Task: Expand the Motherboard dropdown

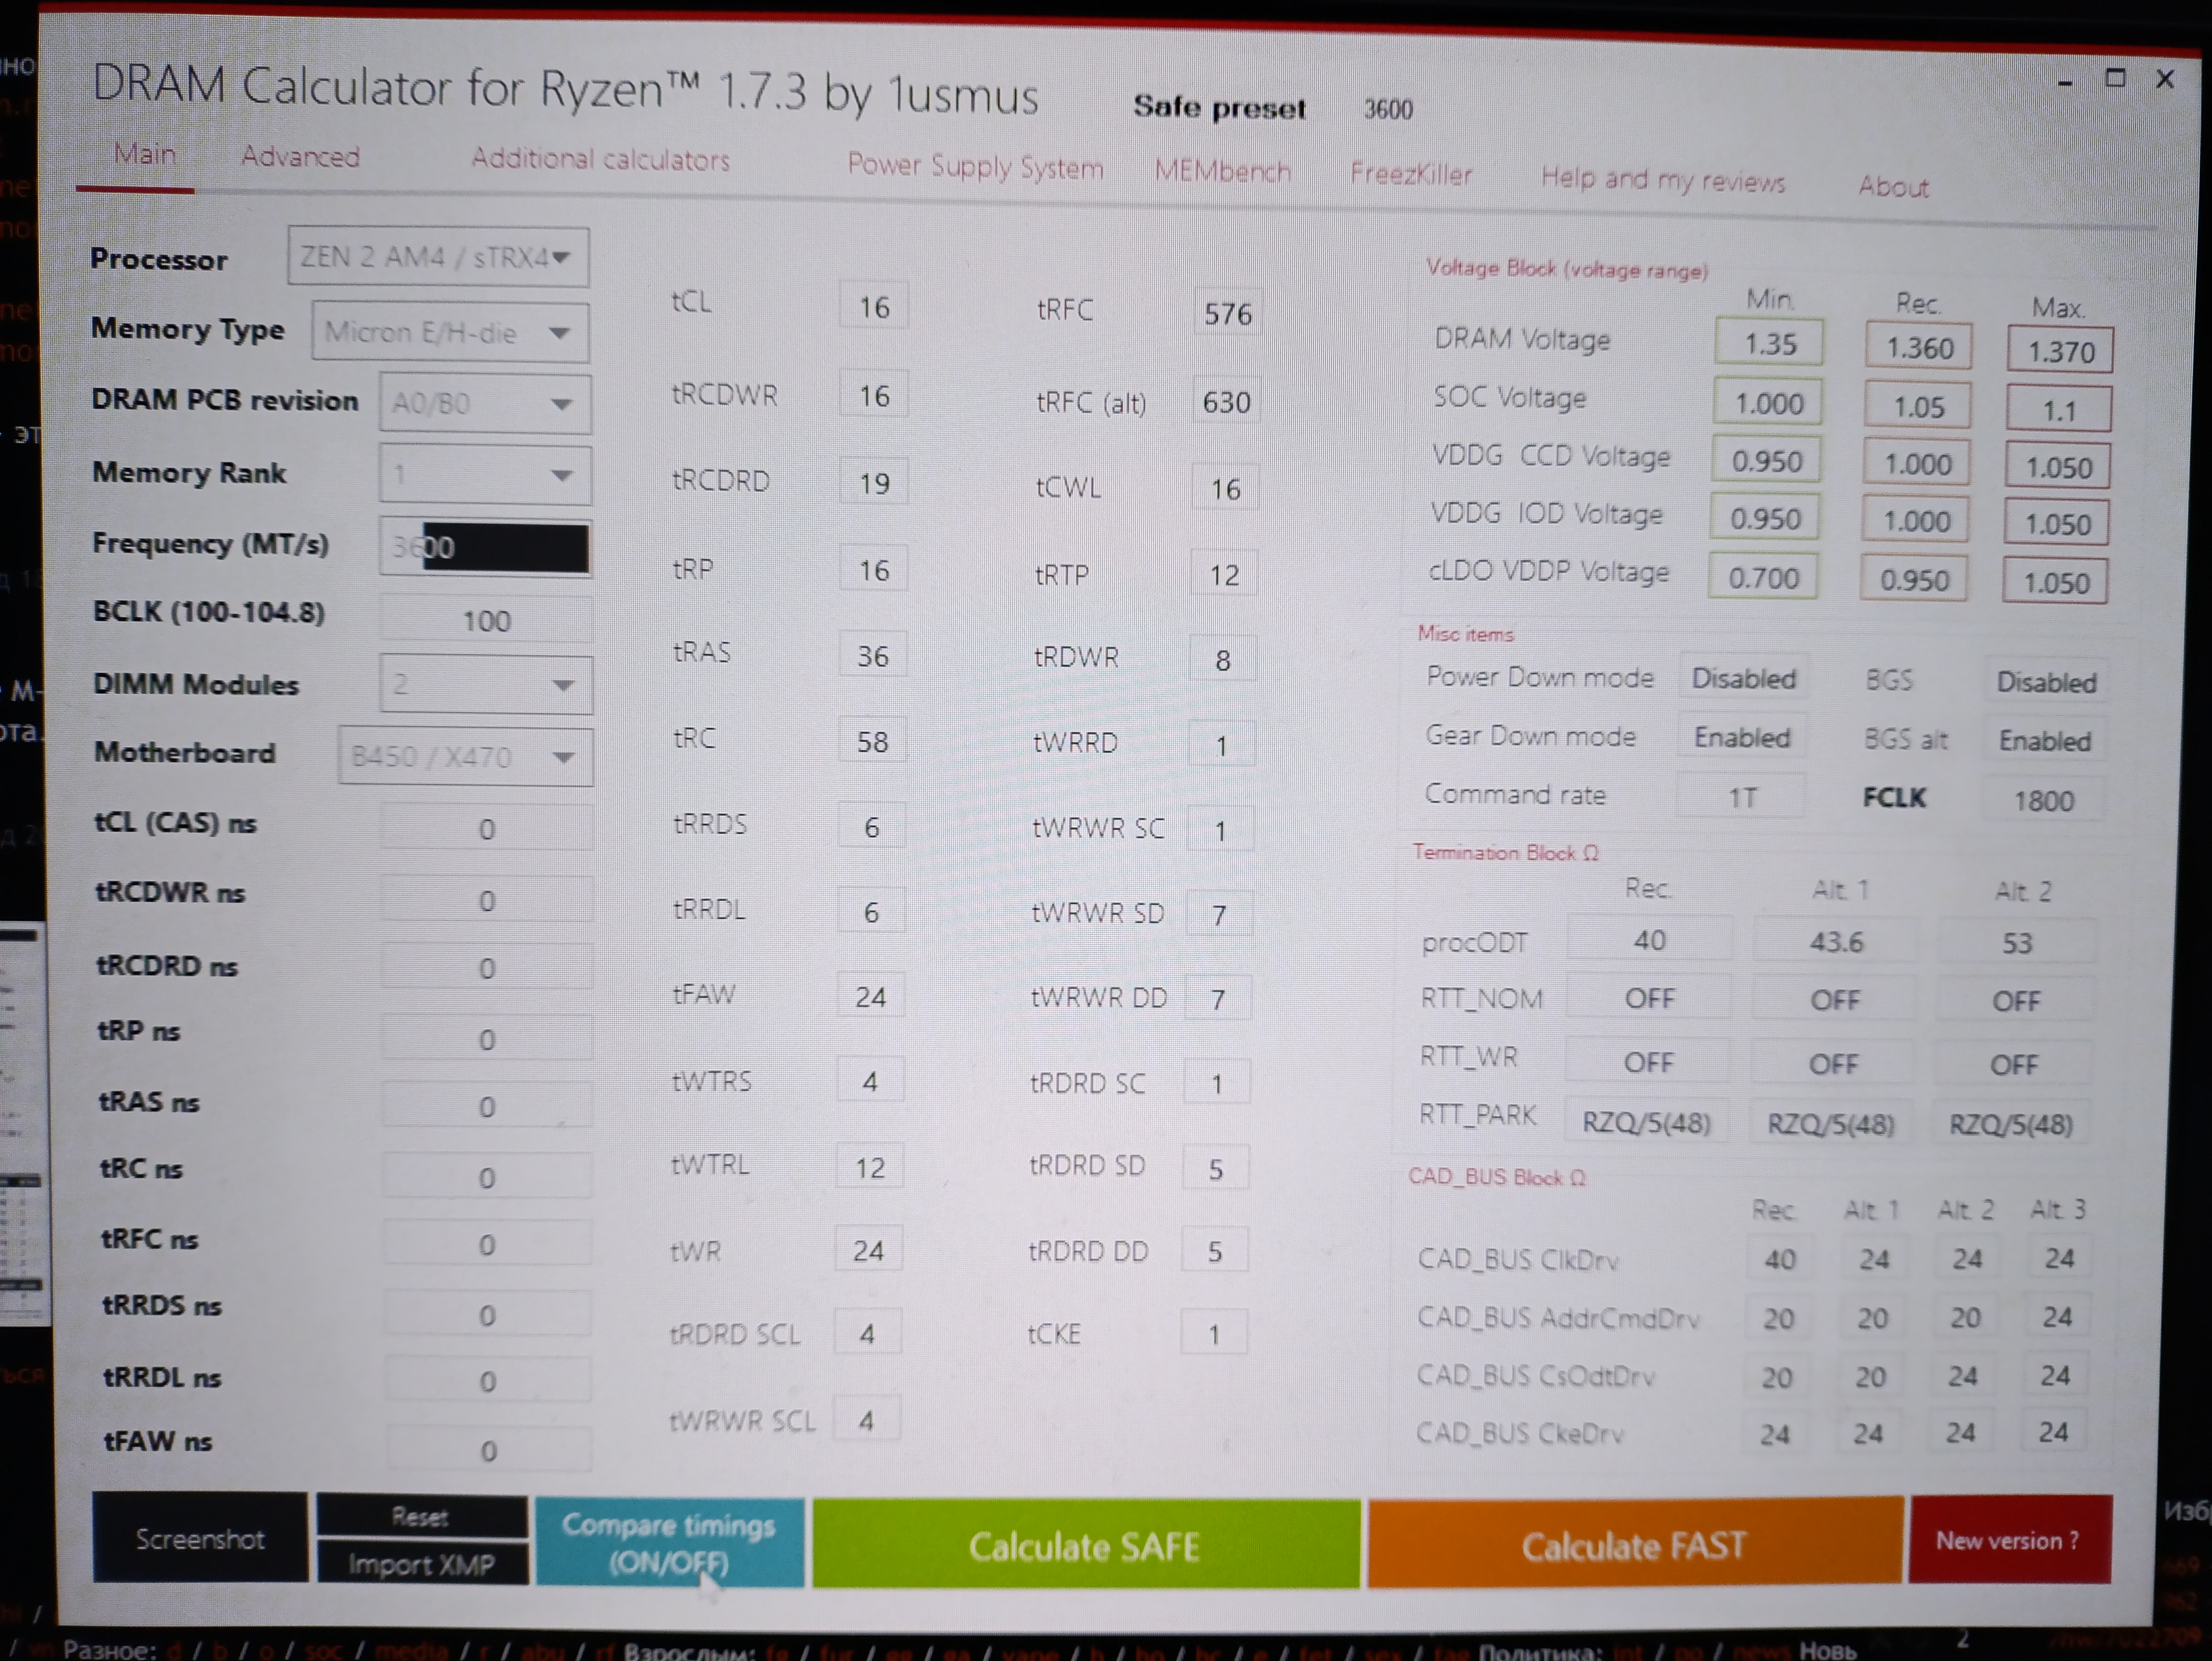Action: point(466,756)
